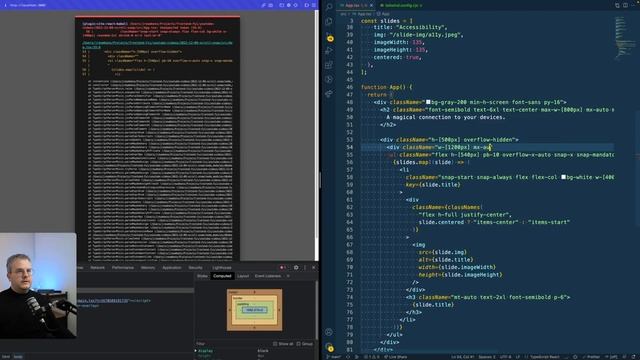Click 'A magical connection to your devices.' text
This screenshot has width=640, height=360.
click(446, 117)
